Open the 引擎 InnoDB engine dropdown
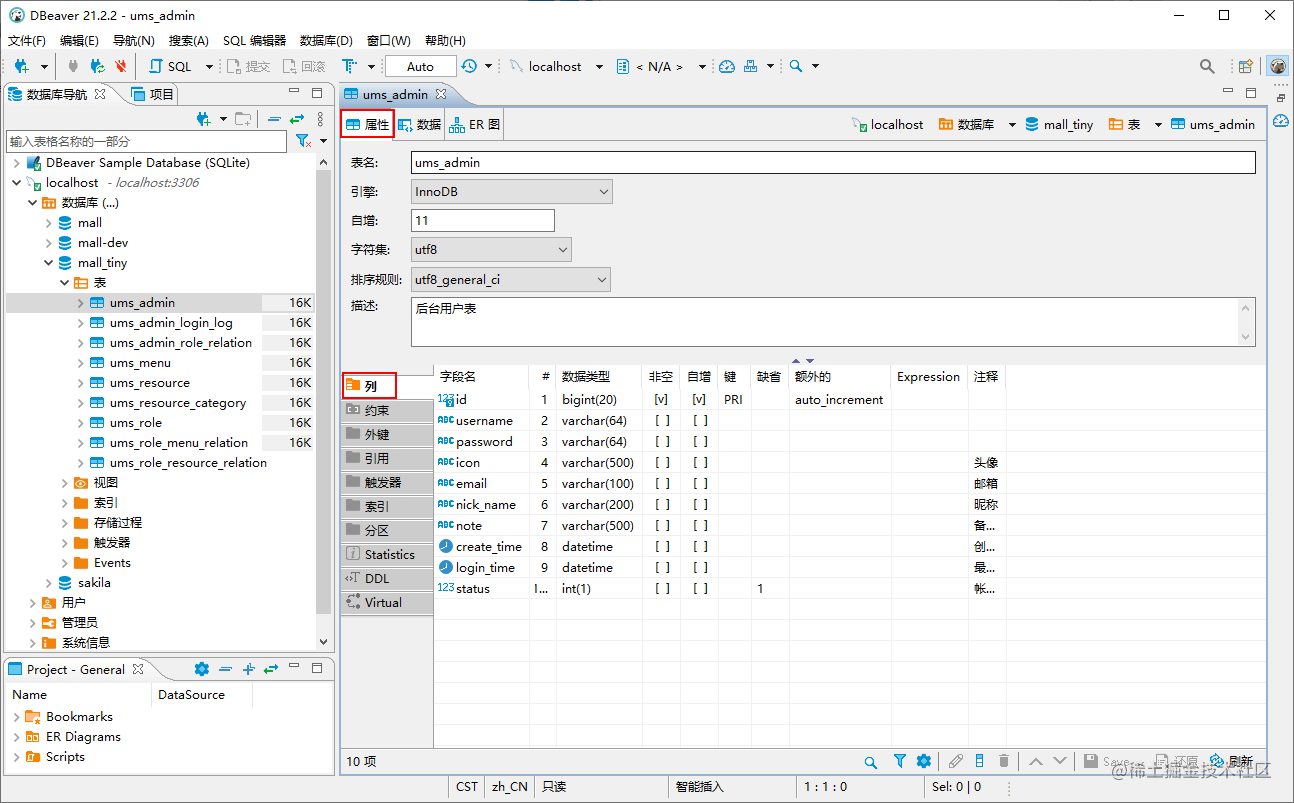Screen dimensions: 1294x803 coord(511,192)
